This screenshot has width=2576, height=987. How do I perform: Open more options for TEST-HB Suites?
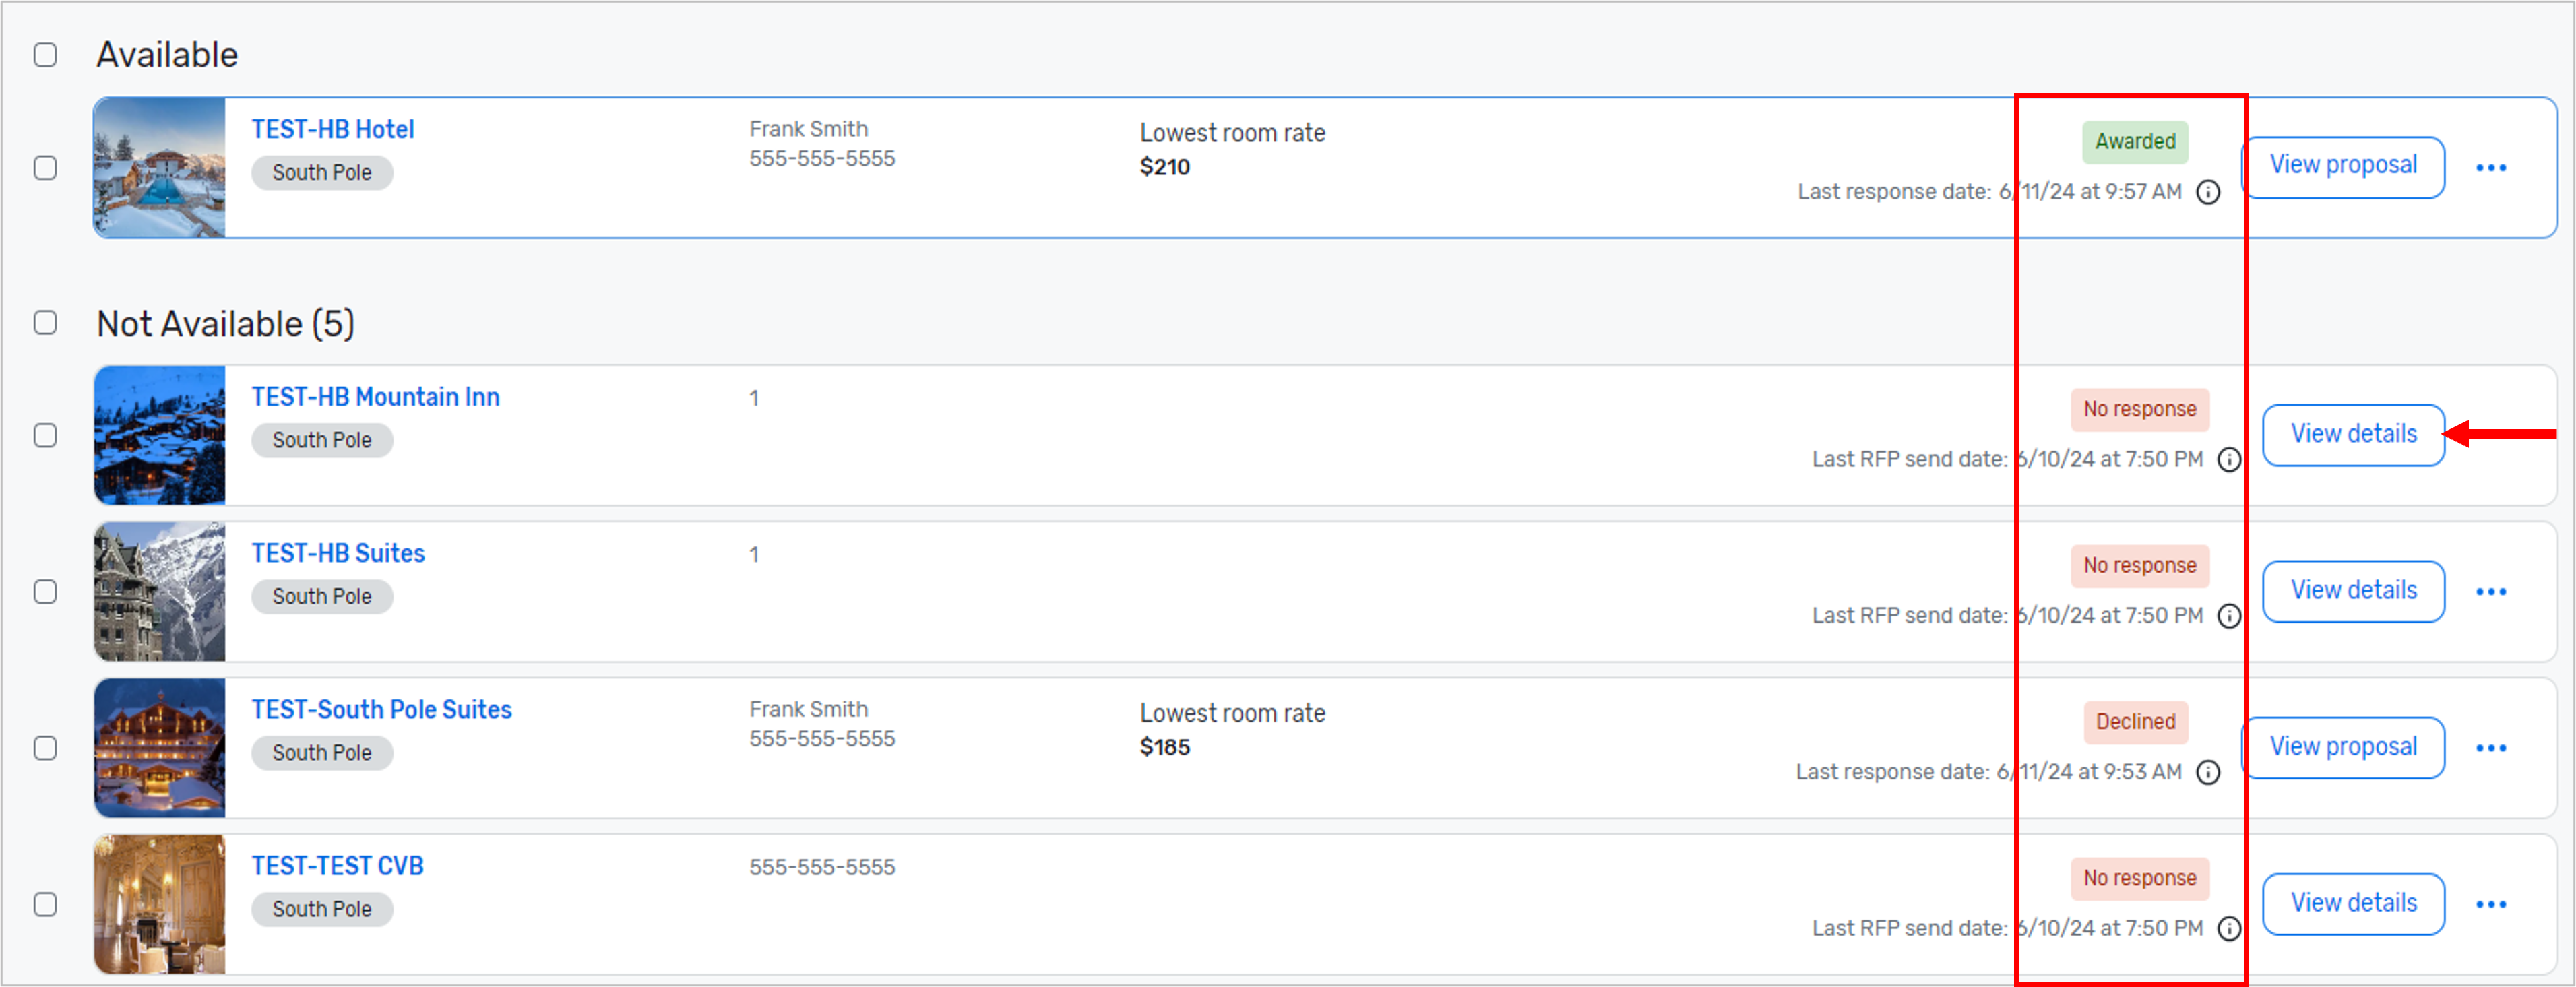[2491, 591]
